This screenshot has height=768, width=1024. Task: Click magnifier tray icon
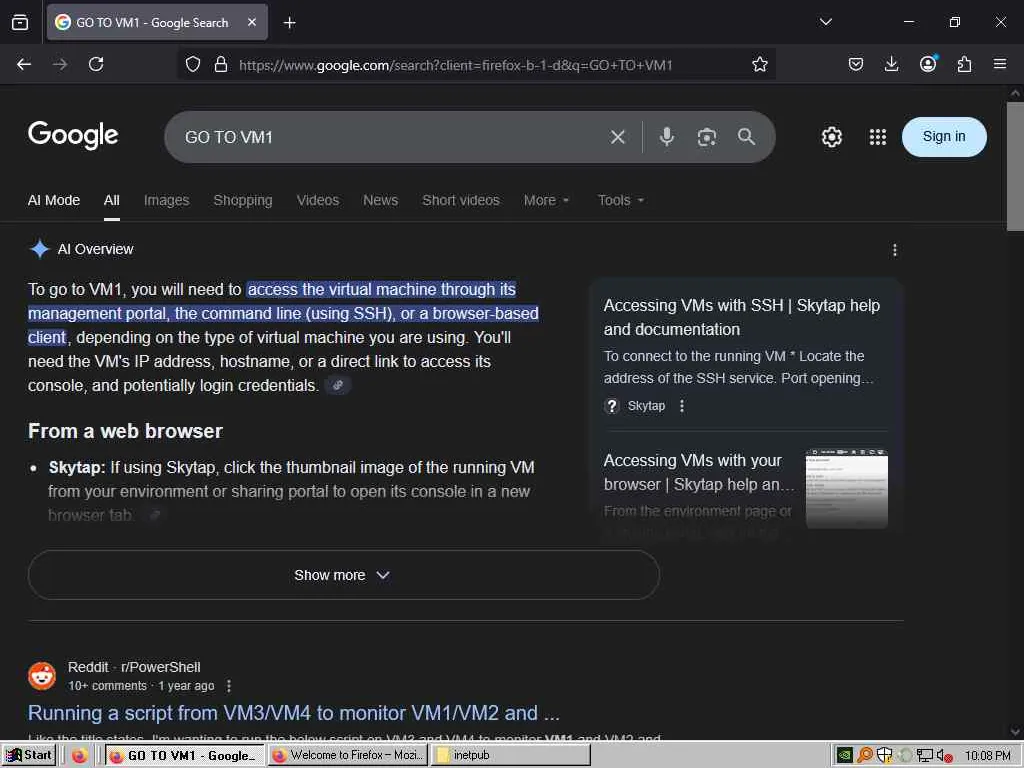pos(864,756)
